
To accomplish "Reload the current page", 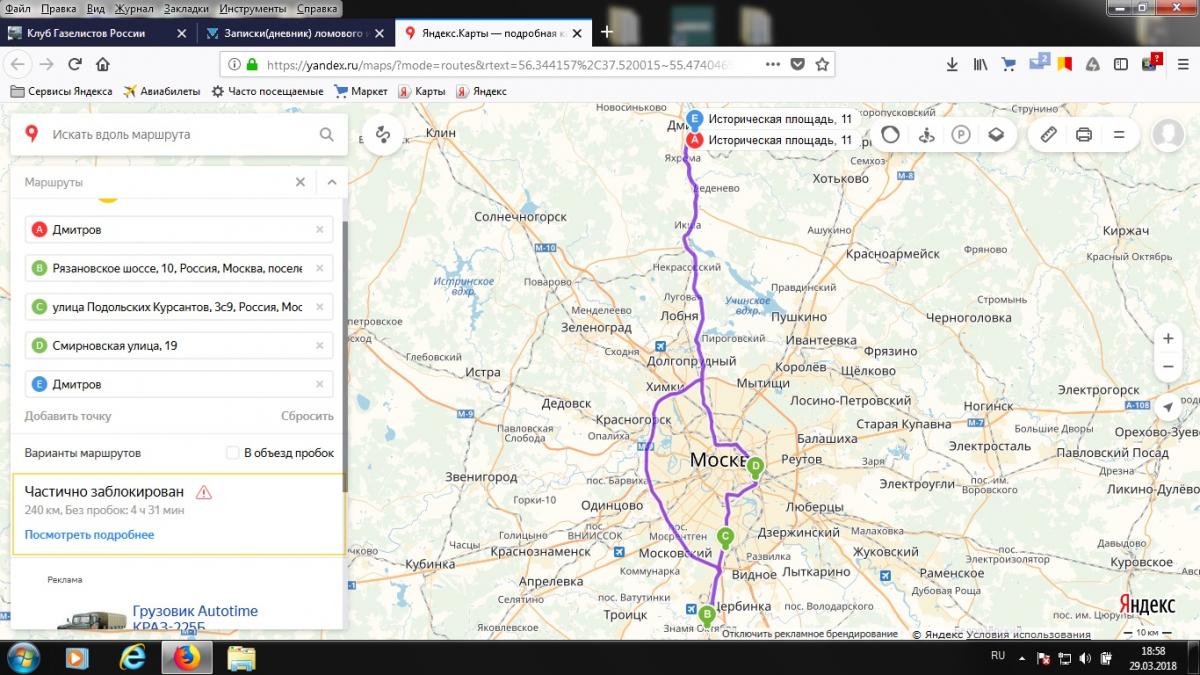I will pyautogui.click(x=74, y=64).
